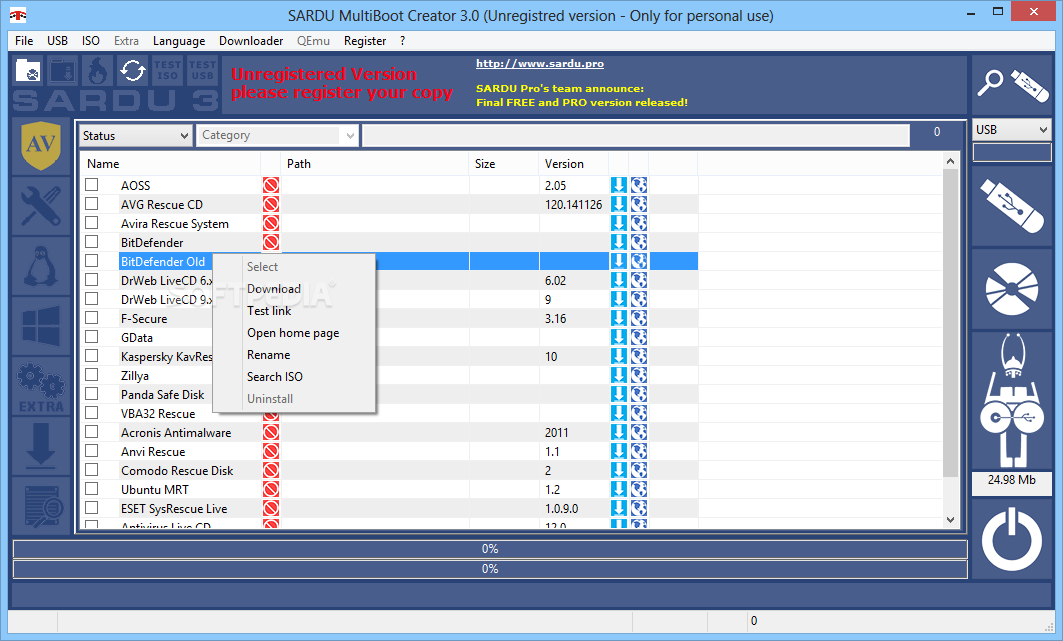Click globe icon for ESET SysRescue Live
This screenshot has width=1063, height=641.
pos(639,508)
